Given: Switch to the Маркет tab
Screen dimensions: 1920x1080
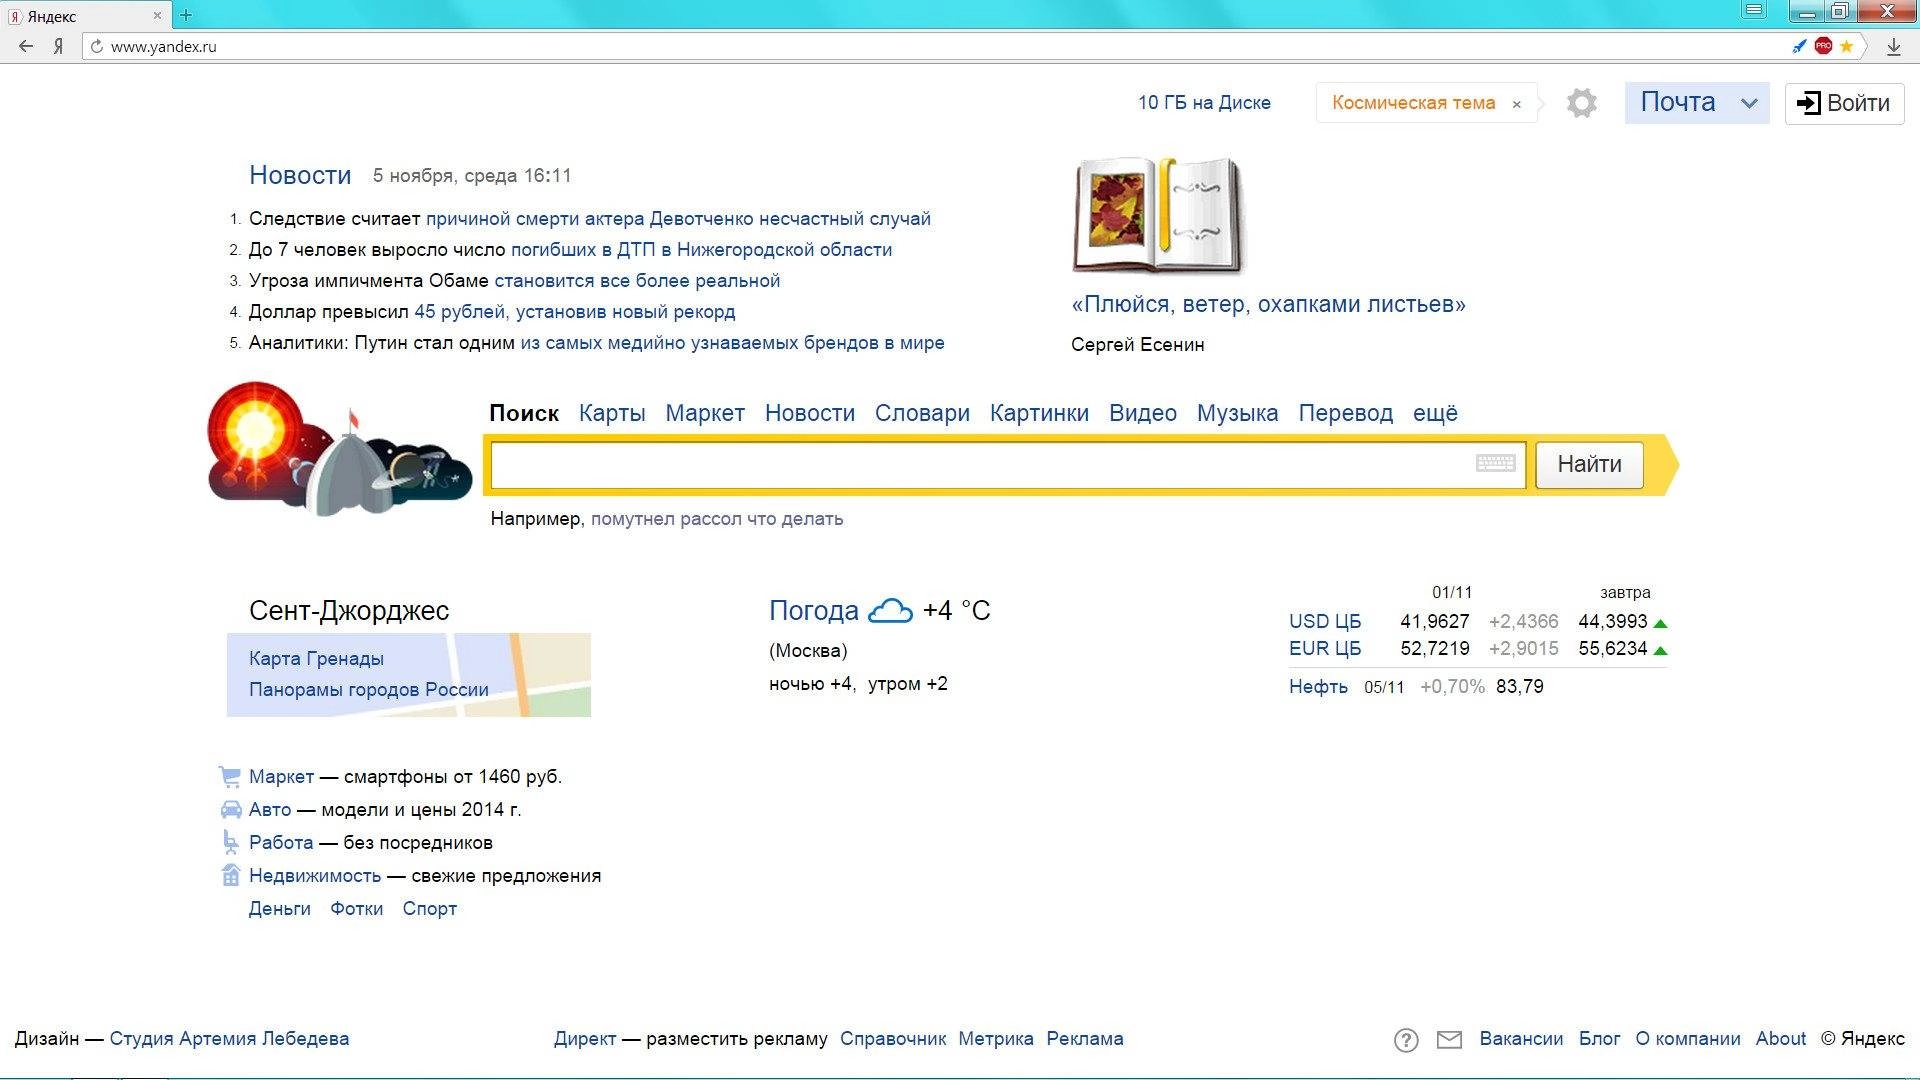Looking at the screenshot, I should click(705, 413).
